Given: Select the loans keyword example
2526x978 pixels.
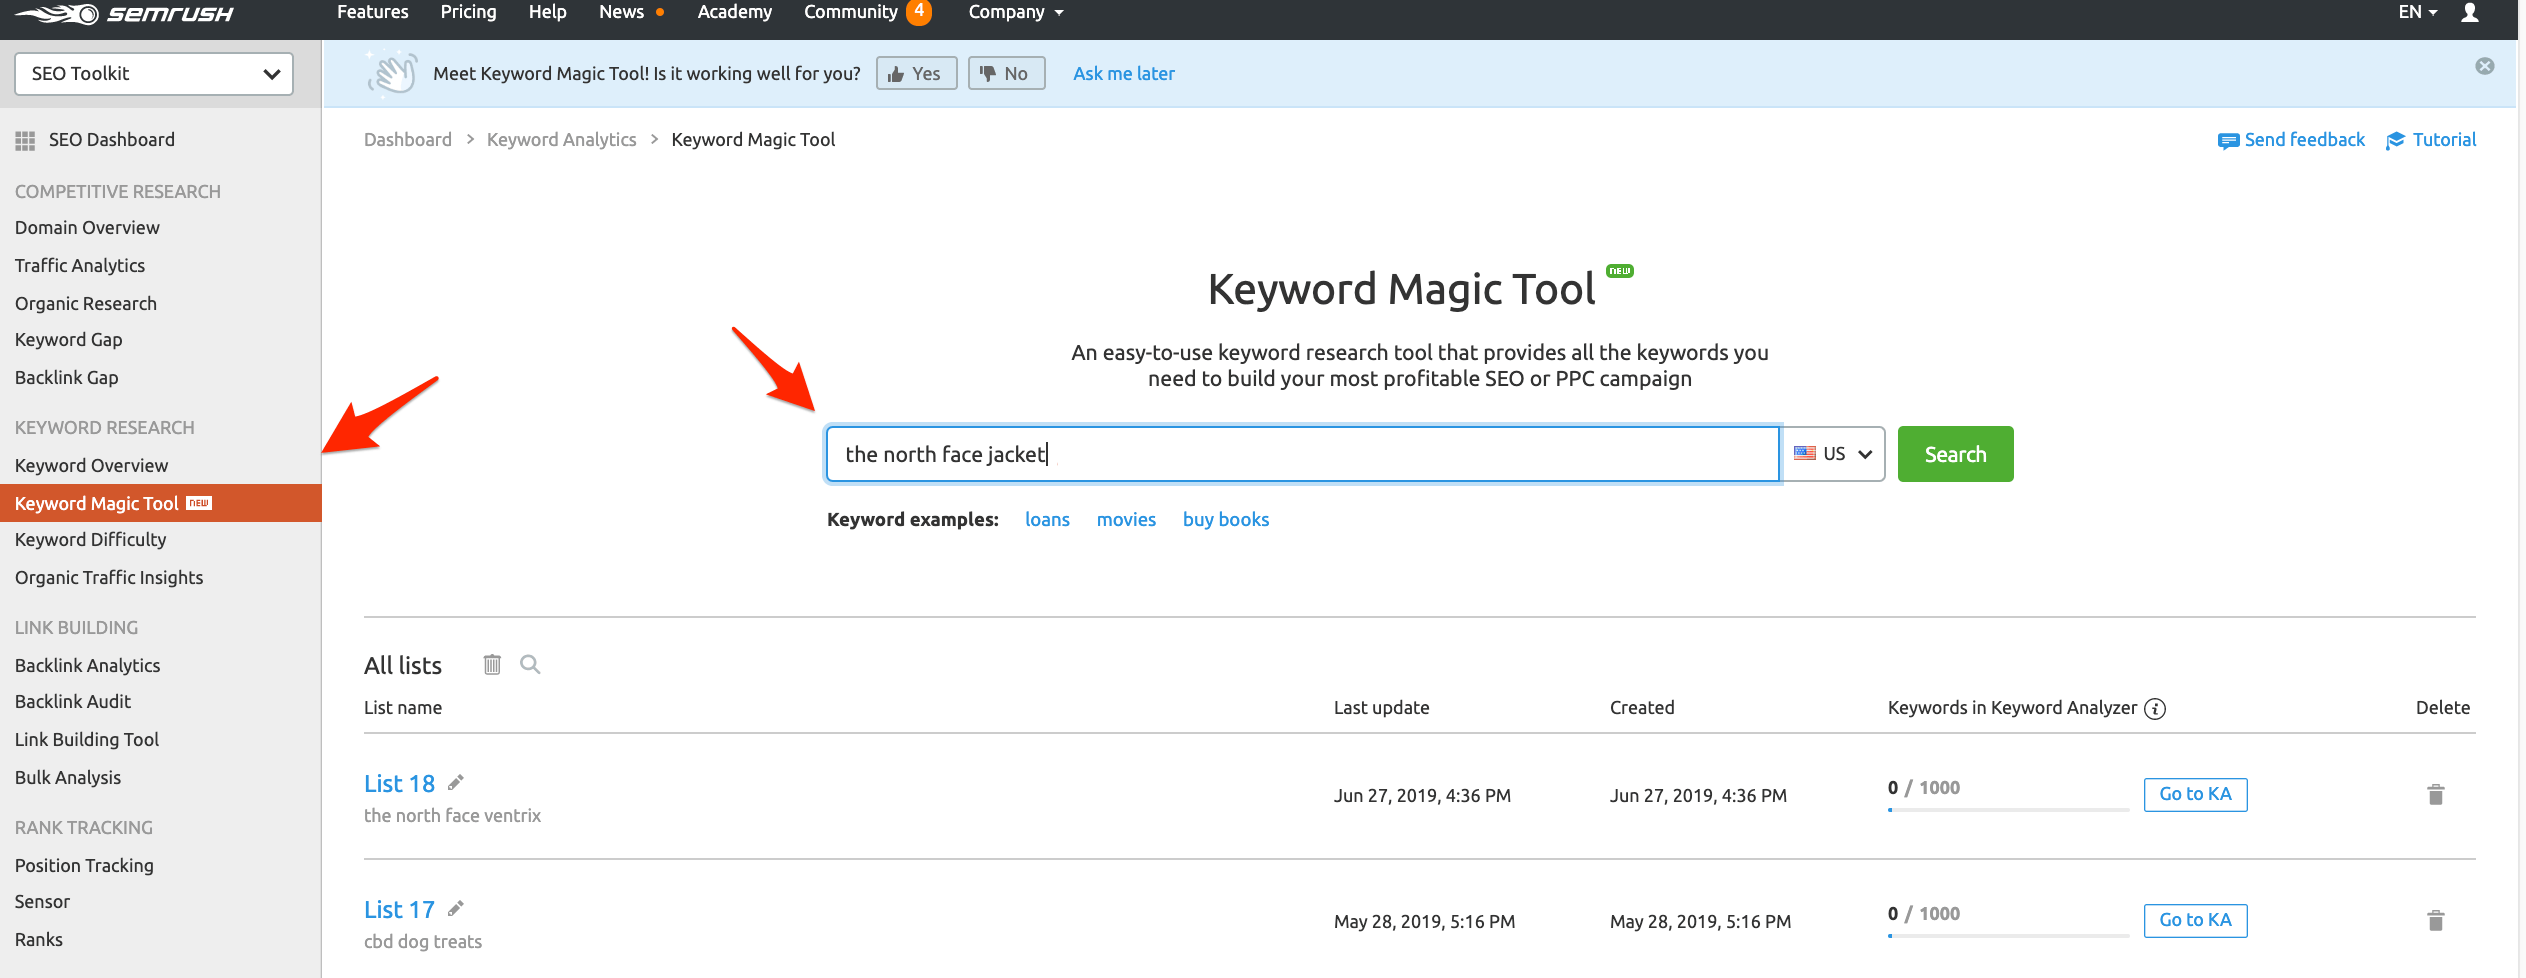Looking at the screenshot, I should (x=1047, y=519).
